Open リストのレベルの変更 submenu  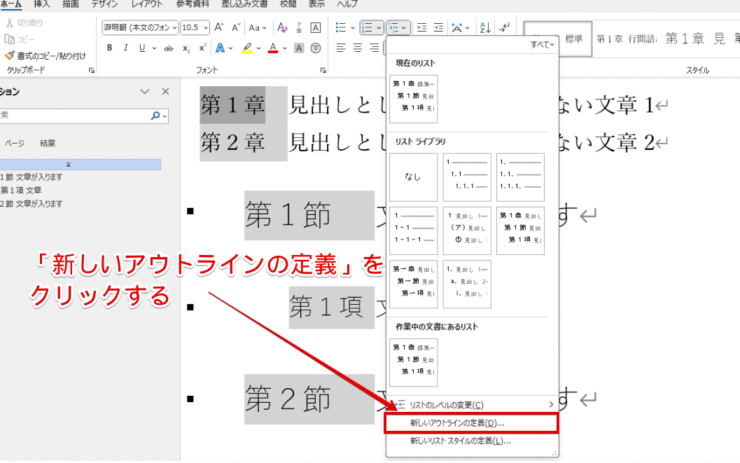click(x=448, y=404)
